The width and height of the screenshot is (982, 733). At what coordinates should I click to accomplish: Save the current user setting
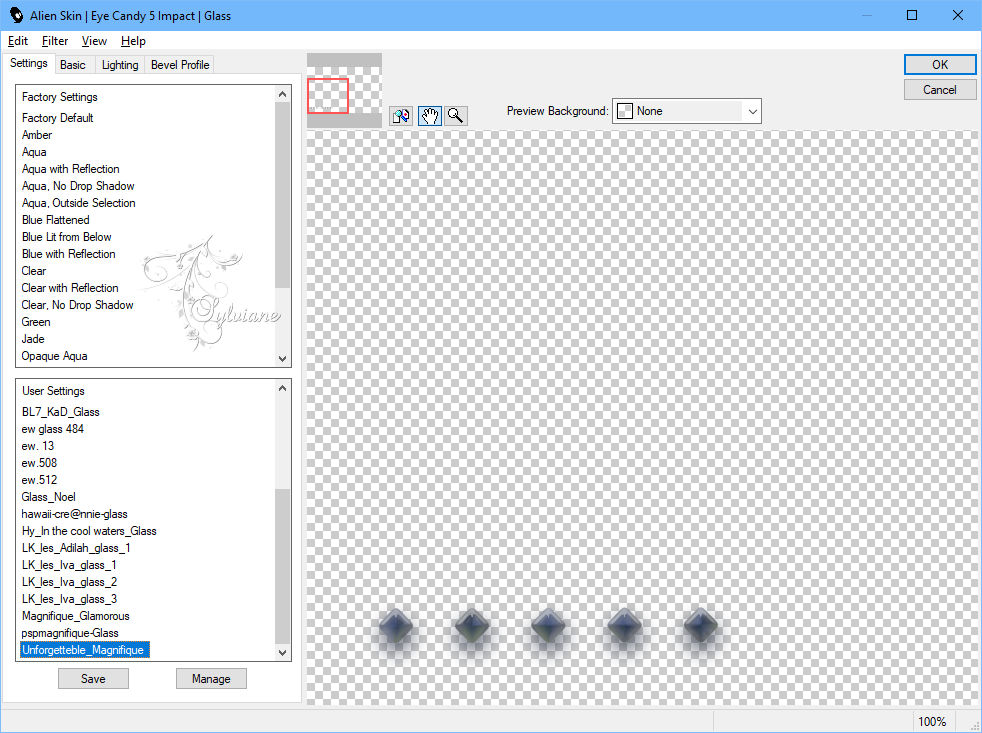coord(93,678)
